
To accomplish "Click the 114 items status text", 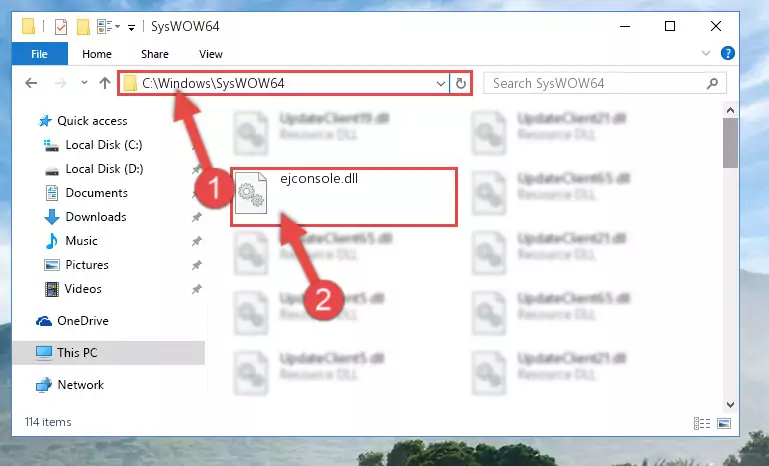I will pos(48,422).
